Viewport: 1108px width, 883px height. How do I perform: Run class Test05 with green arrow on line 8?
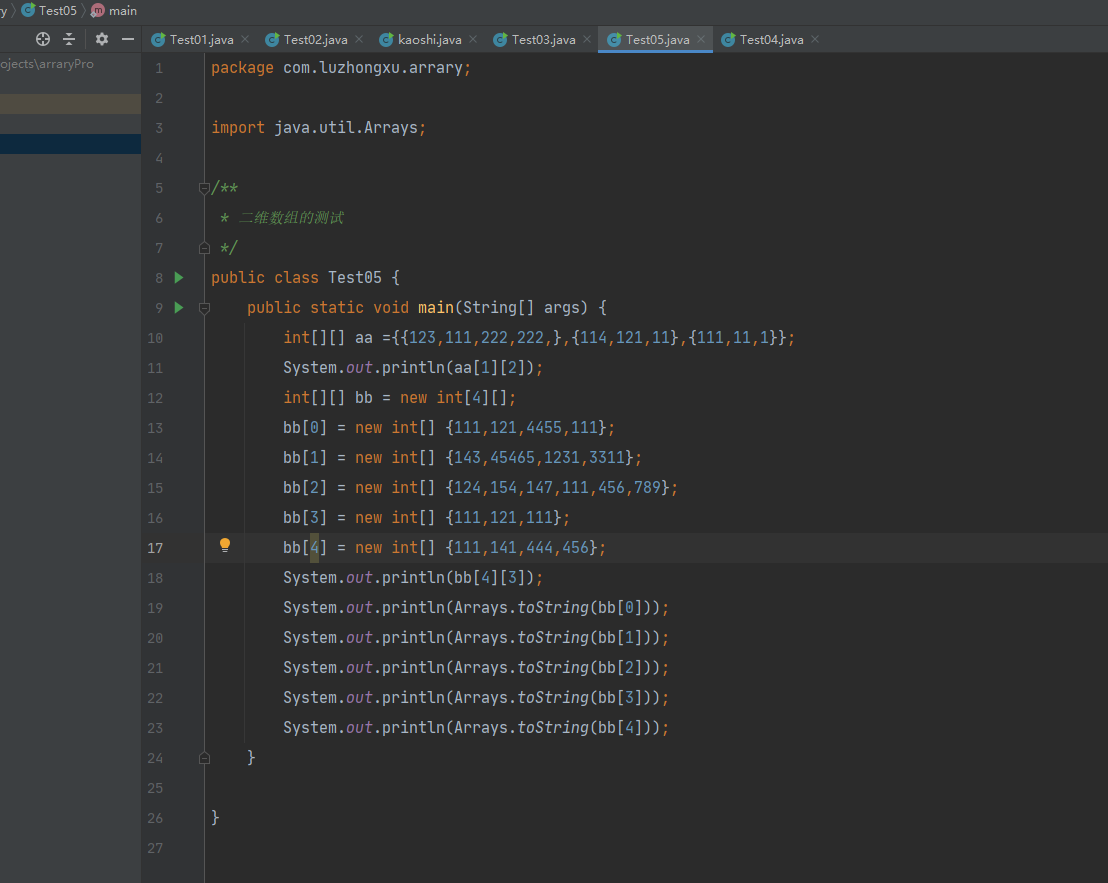click(x=179, y=278)
